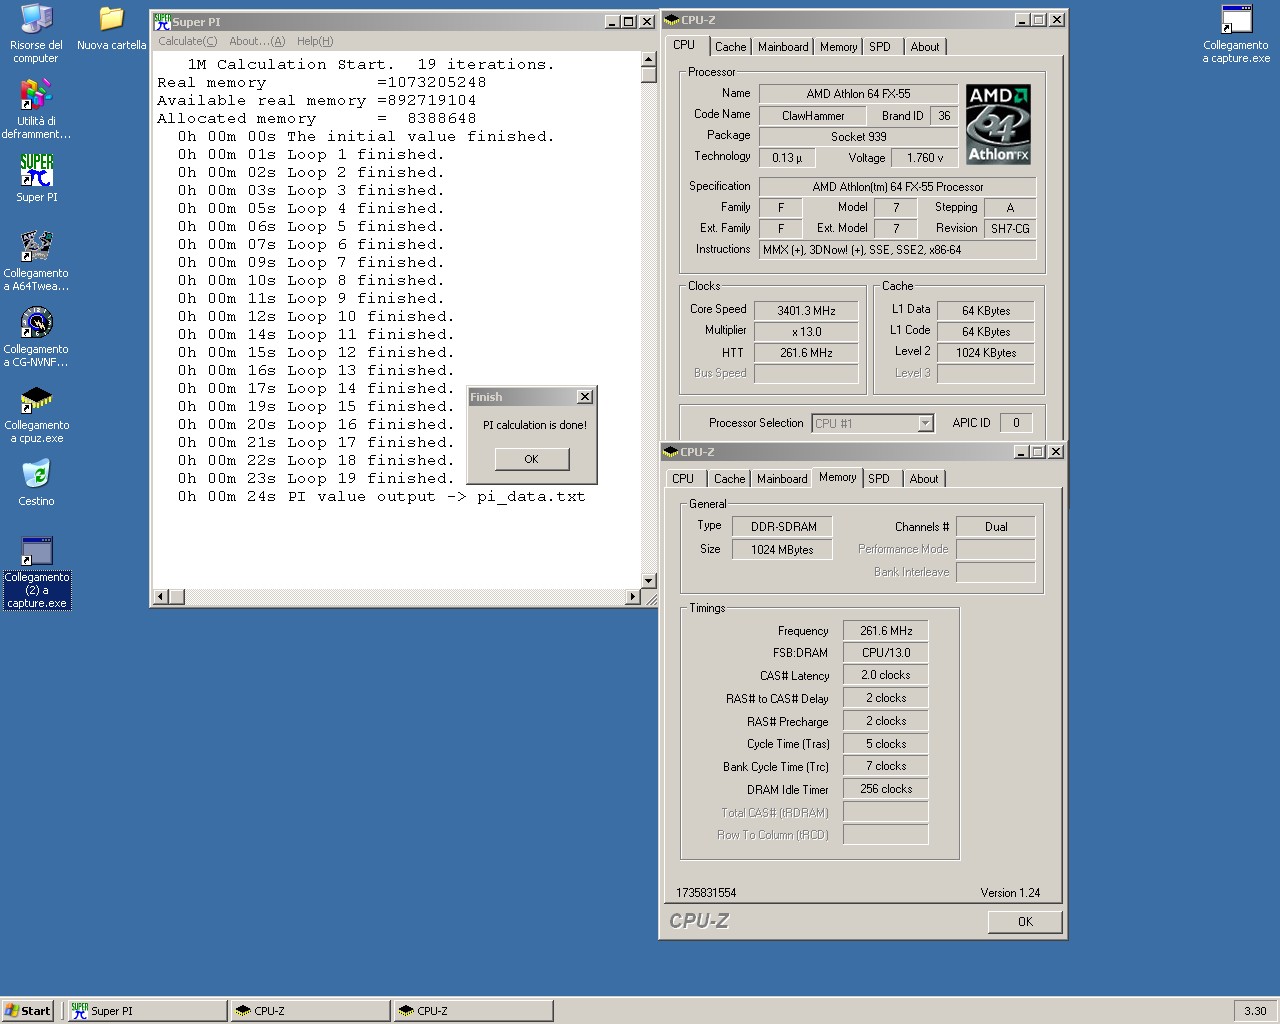This screenshot has height=1024, width=1280.
Task: Click the memory Type value DDR-SDRAM
Action: pos(783,527)
